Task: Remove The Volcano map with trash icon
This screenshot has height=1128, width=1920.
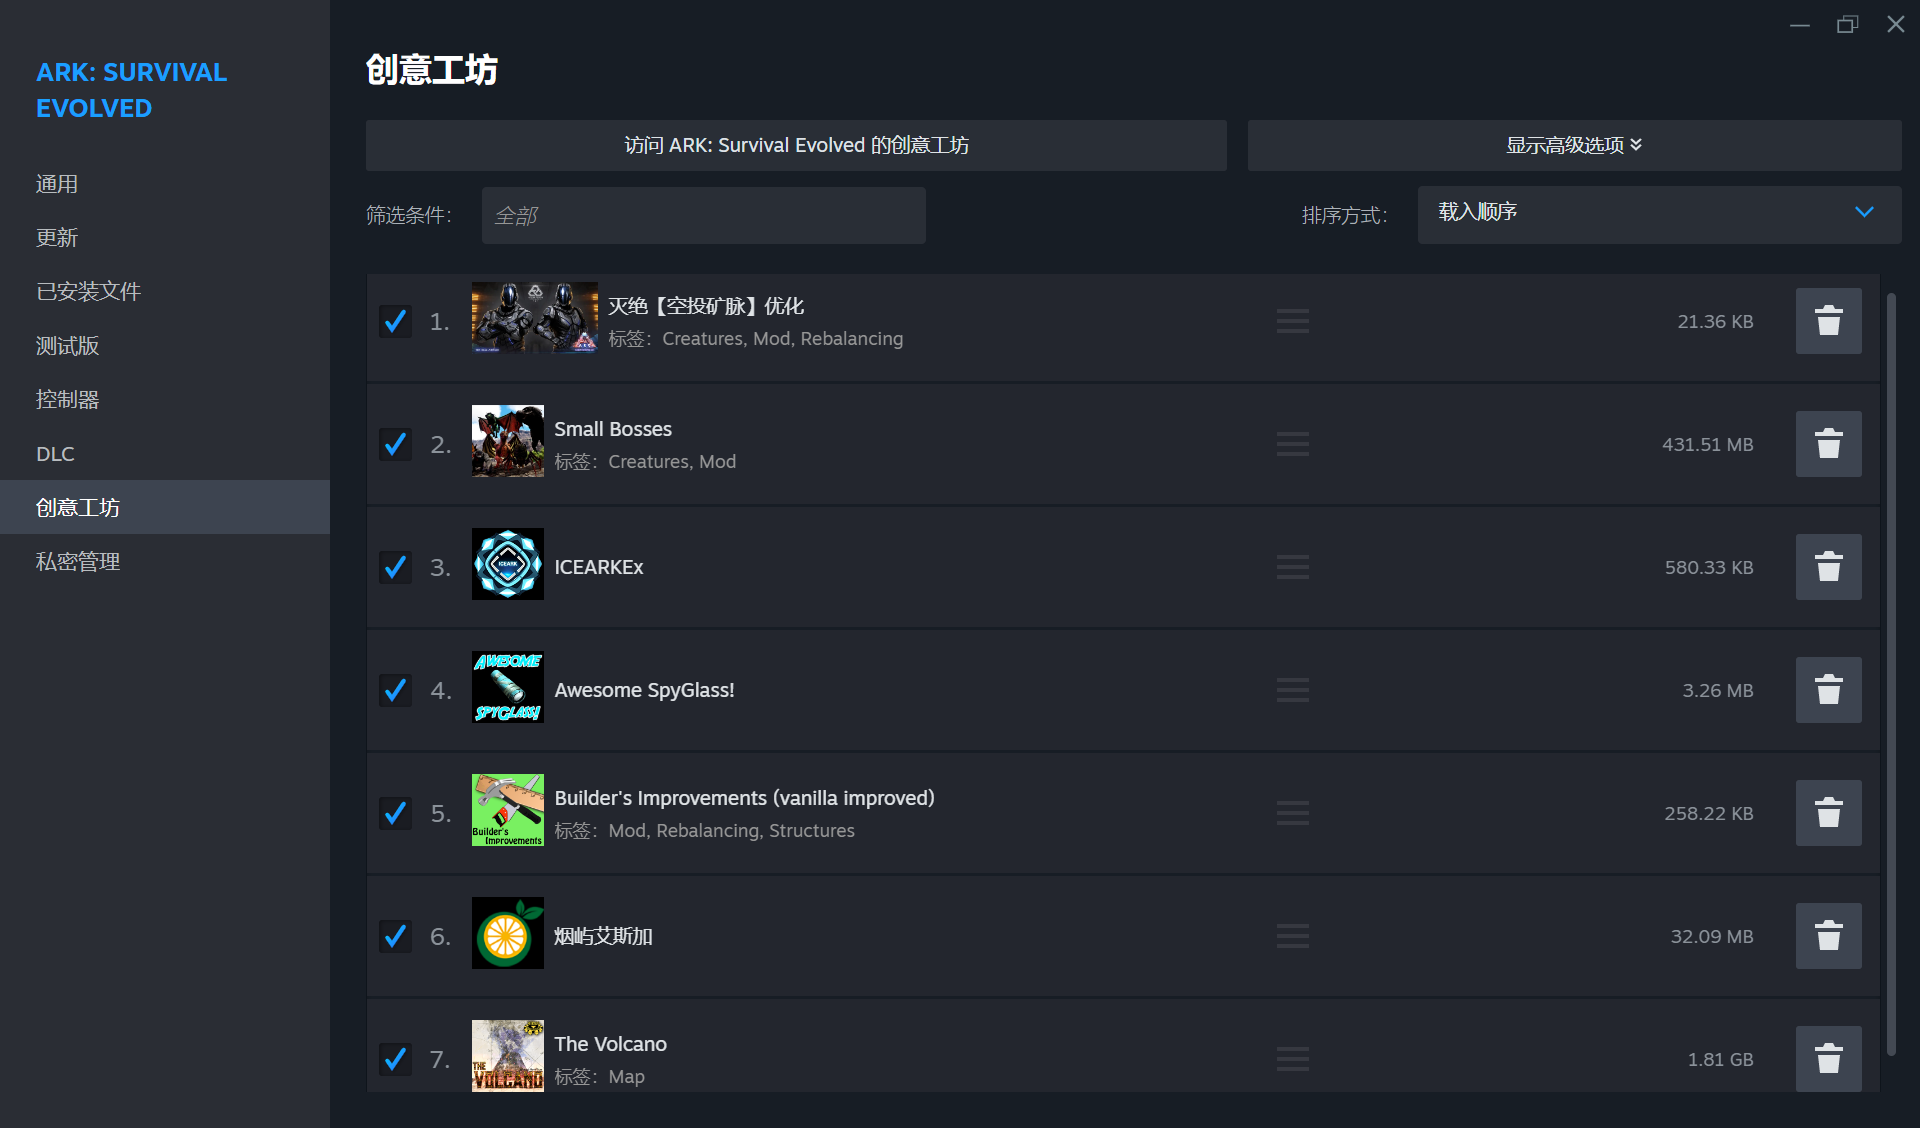Action: tap(1828, 1058)
